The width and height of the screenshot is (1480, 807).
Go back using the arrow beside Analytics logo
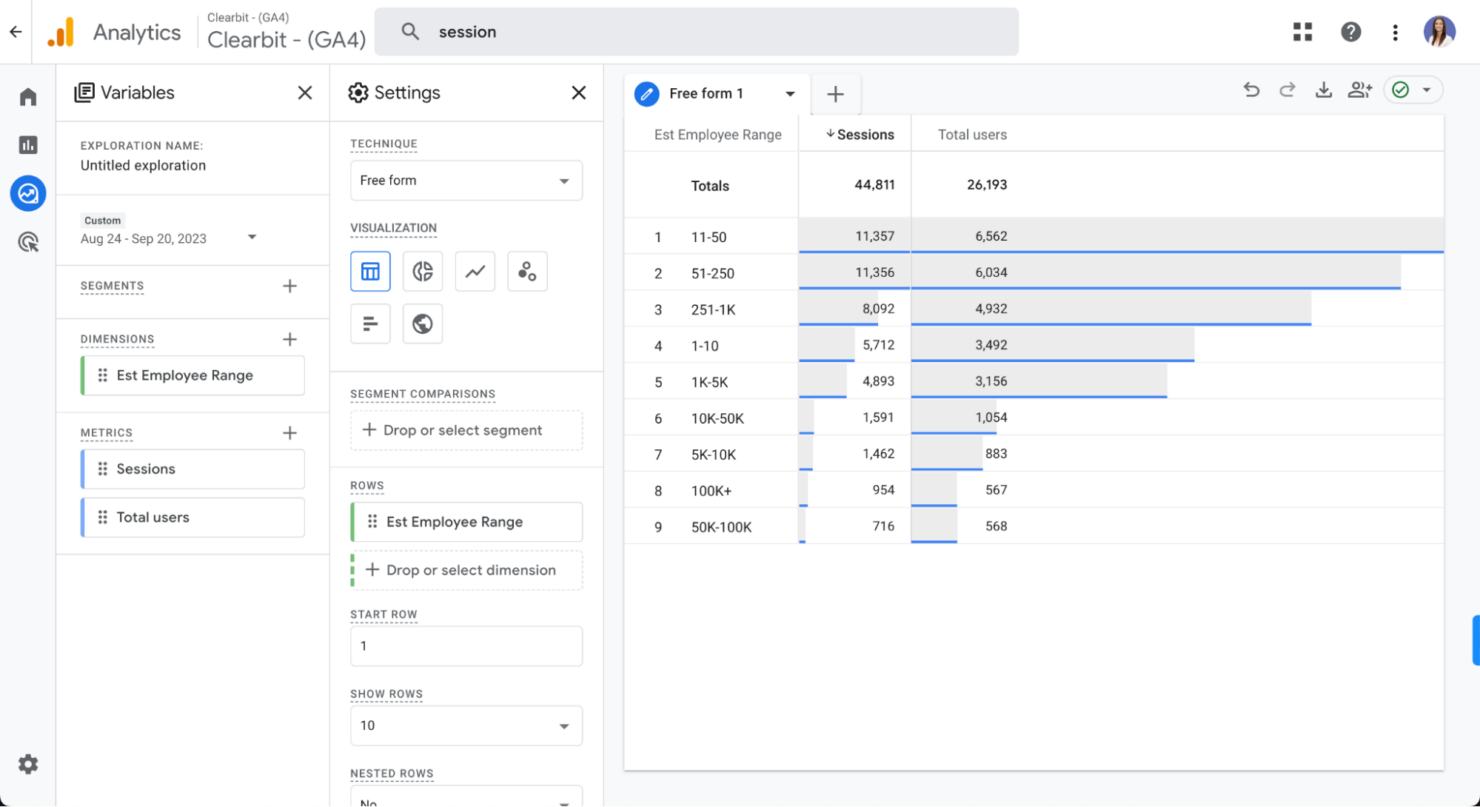pyautogui.click(x=15, y=32)
